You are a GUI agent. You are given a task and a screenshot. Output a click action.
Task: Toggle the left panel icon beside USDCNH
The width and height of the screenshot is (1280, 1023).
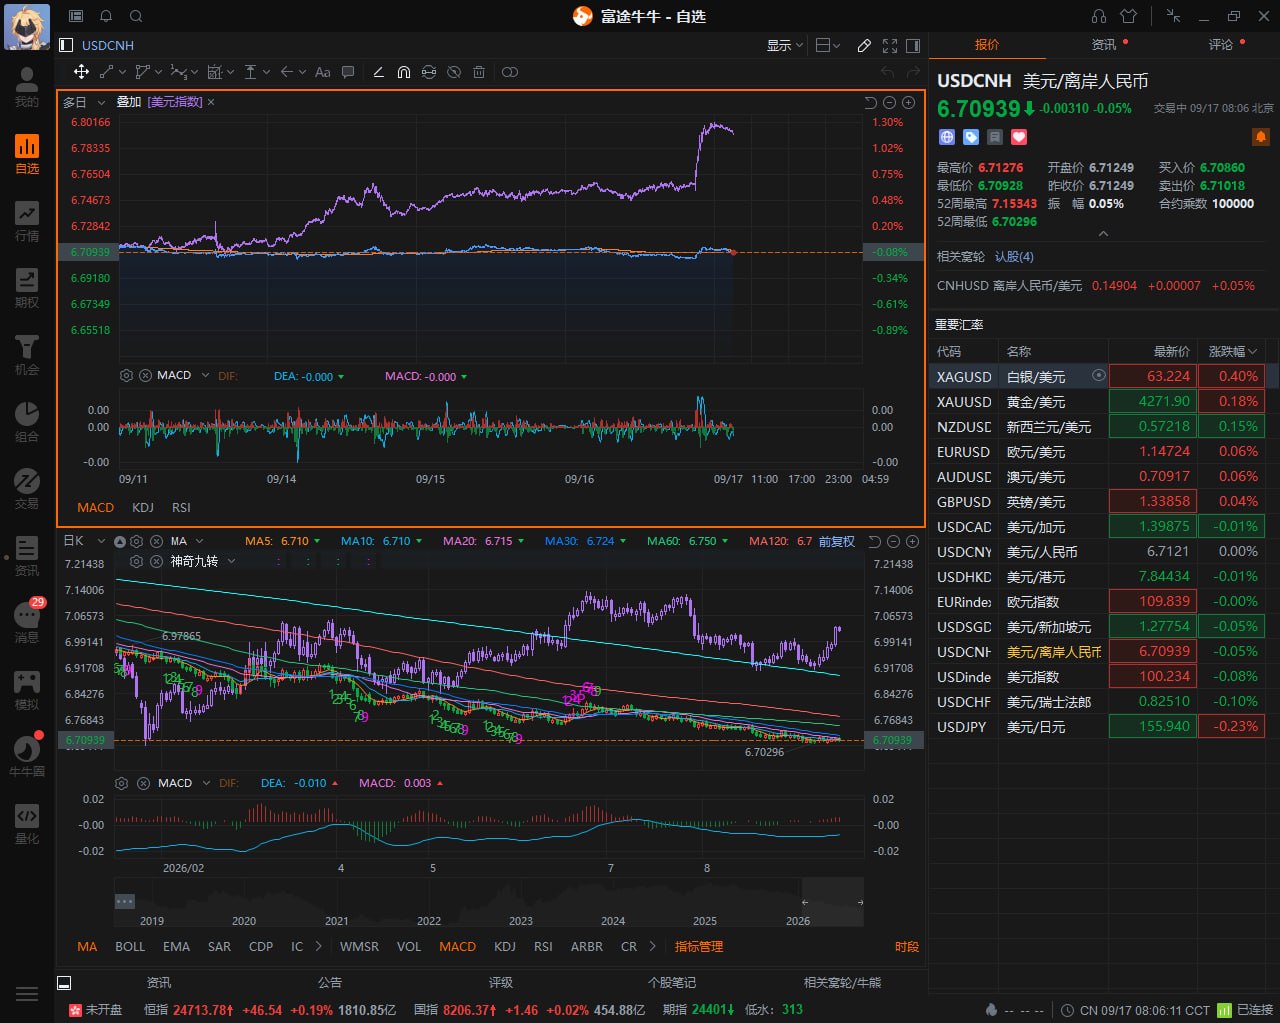[66, 45]
